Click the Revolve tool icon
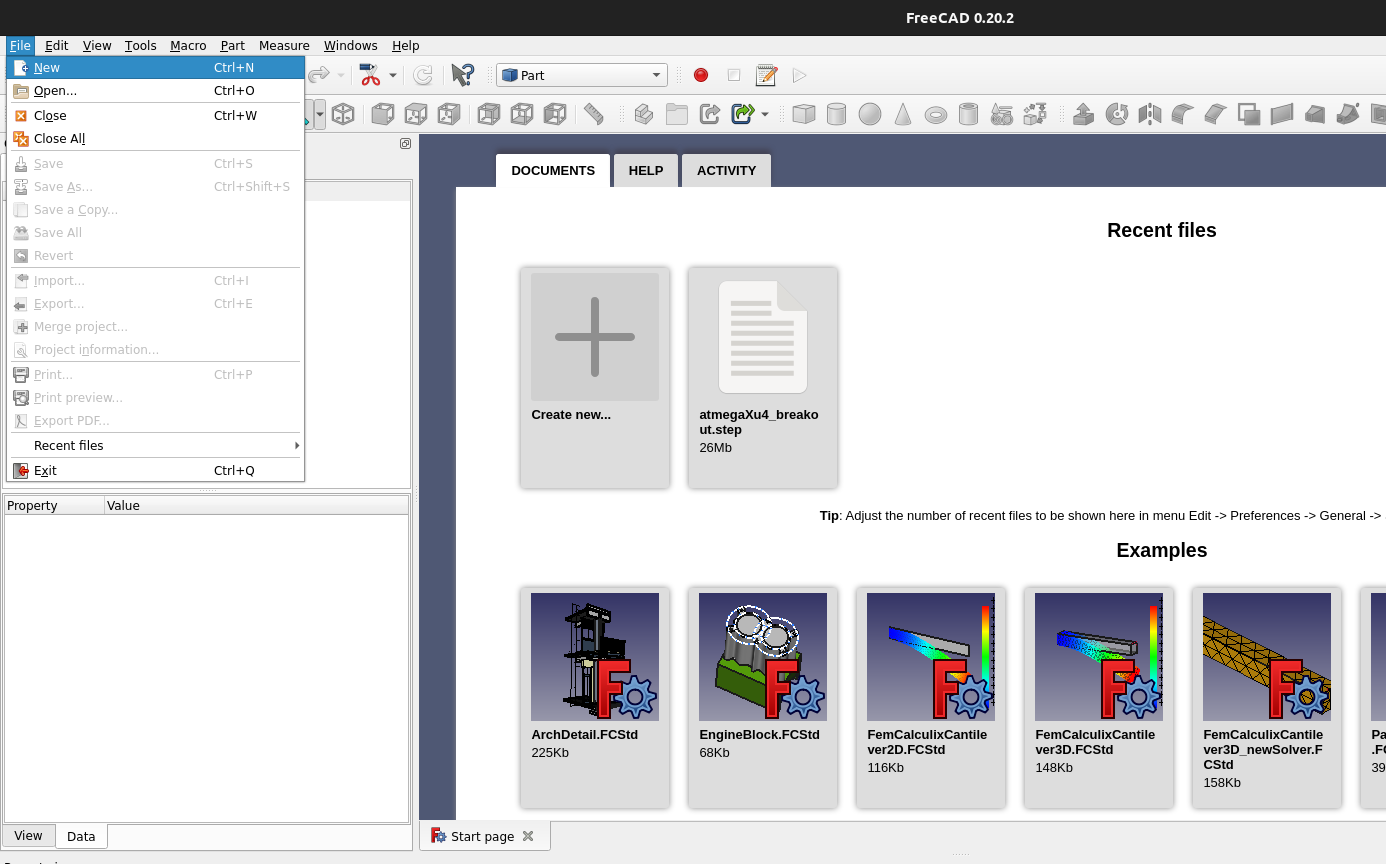Screen dimensions: 1386x864 (1117, 114)
